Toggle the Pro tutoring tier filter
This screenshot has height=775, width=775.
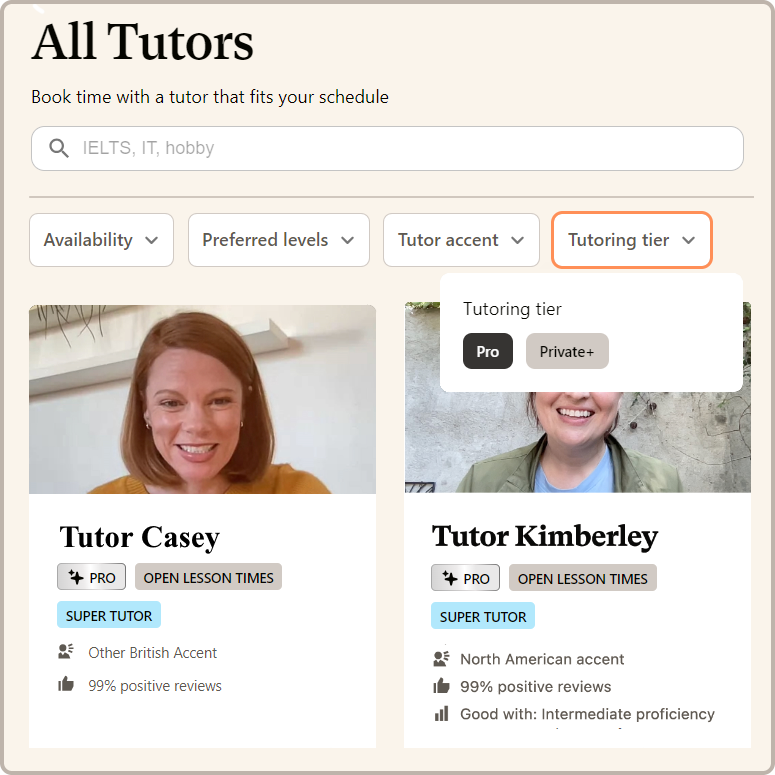click(488, 351)
